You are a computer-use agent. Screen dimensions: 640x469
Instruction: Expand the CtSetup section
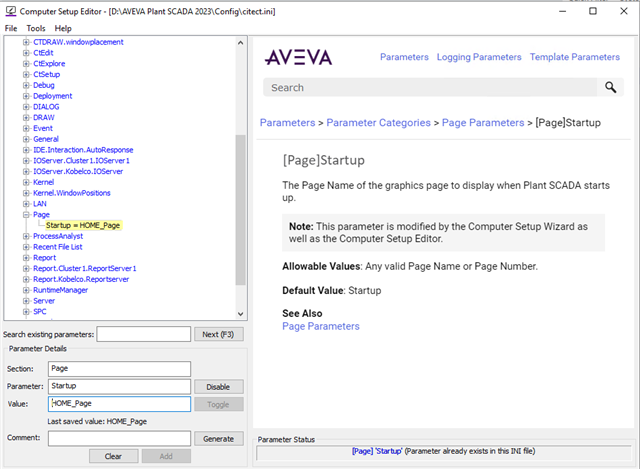click(26, 74)
